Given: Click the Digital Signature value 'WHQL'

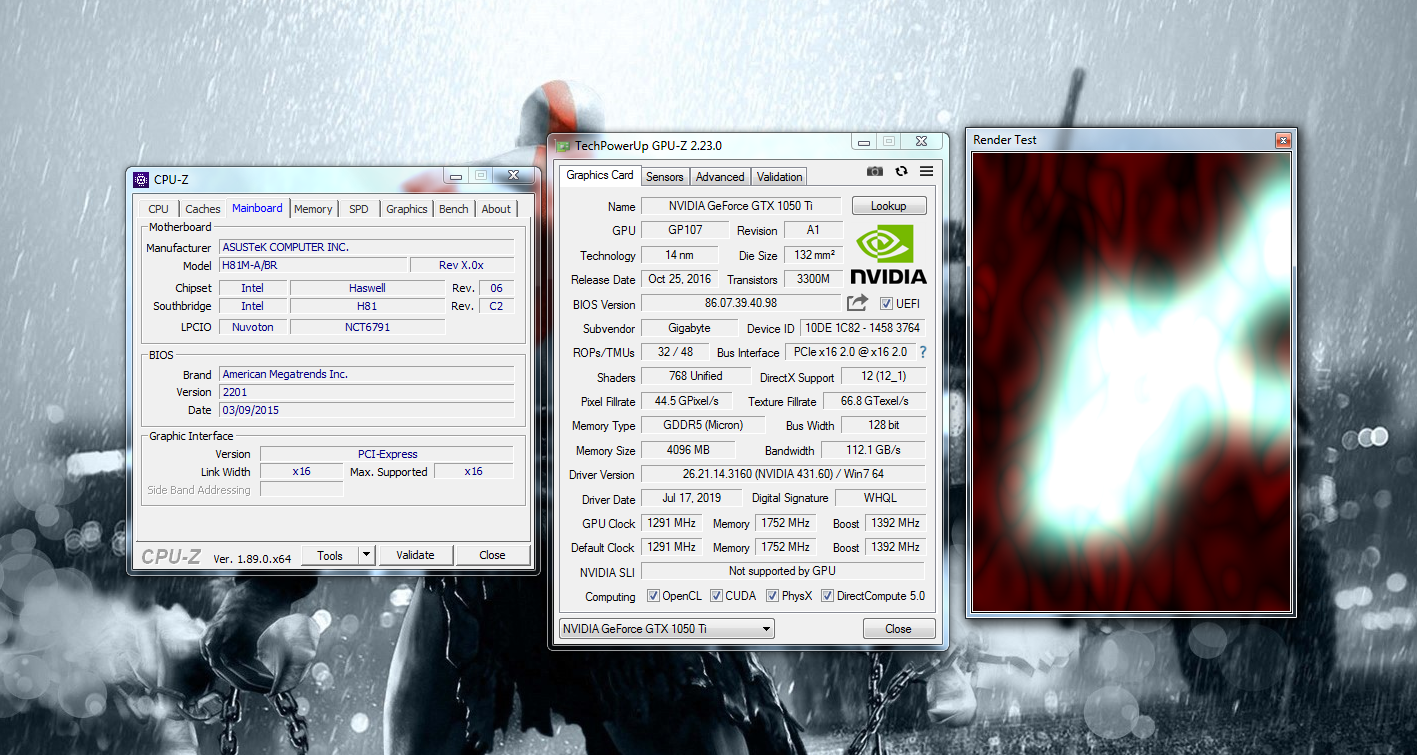Looking at the screenshot, I should (880, 498).
